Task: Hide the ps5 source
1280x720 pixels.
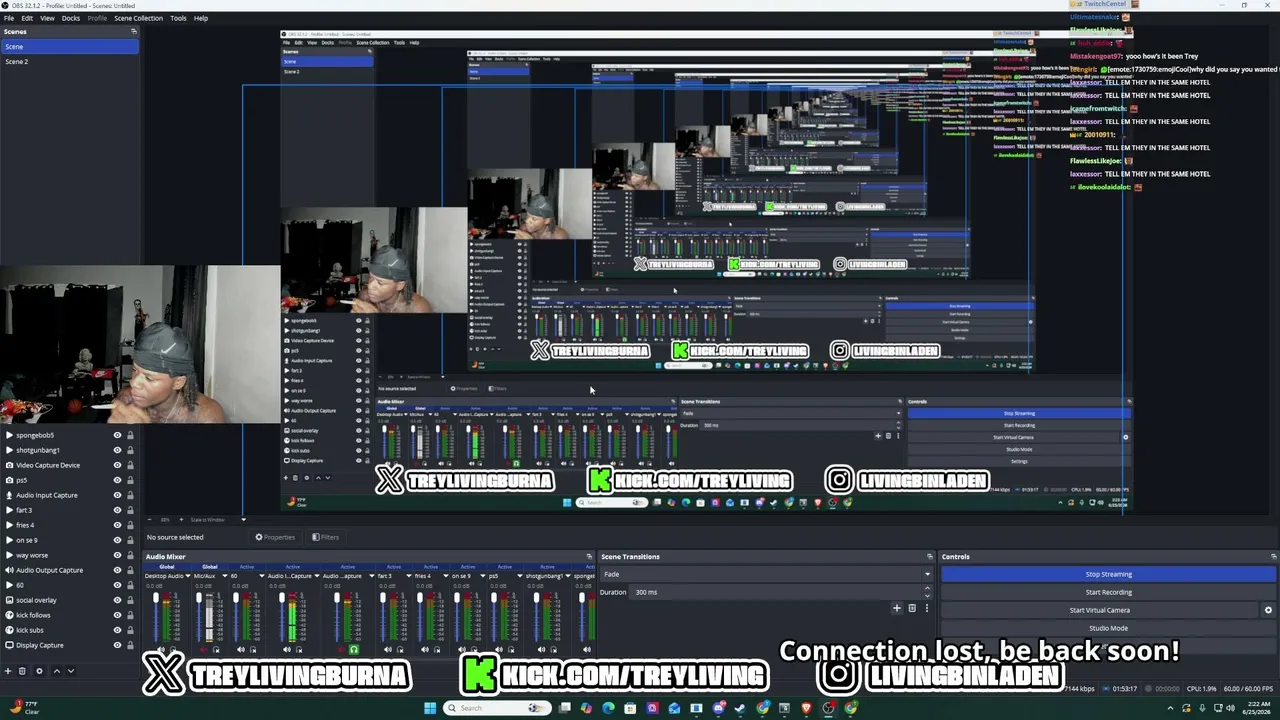Action: (x=117, y=480)
